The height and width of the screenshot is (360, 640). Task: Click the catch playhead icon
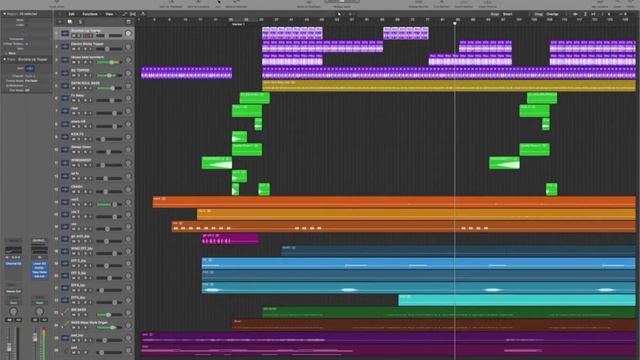tap(143, 14)
